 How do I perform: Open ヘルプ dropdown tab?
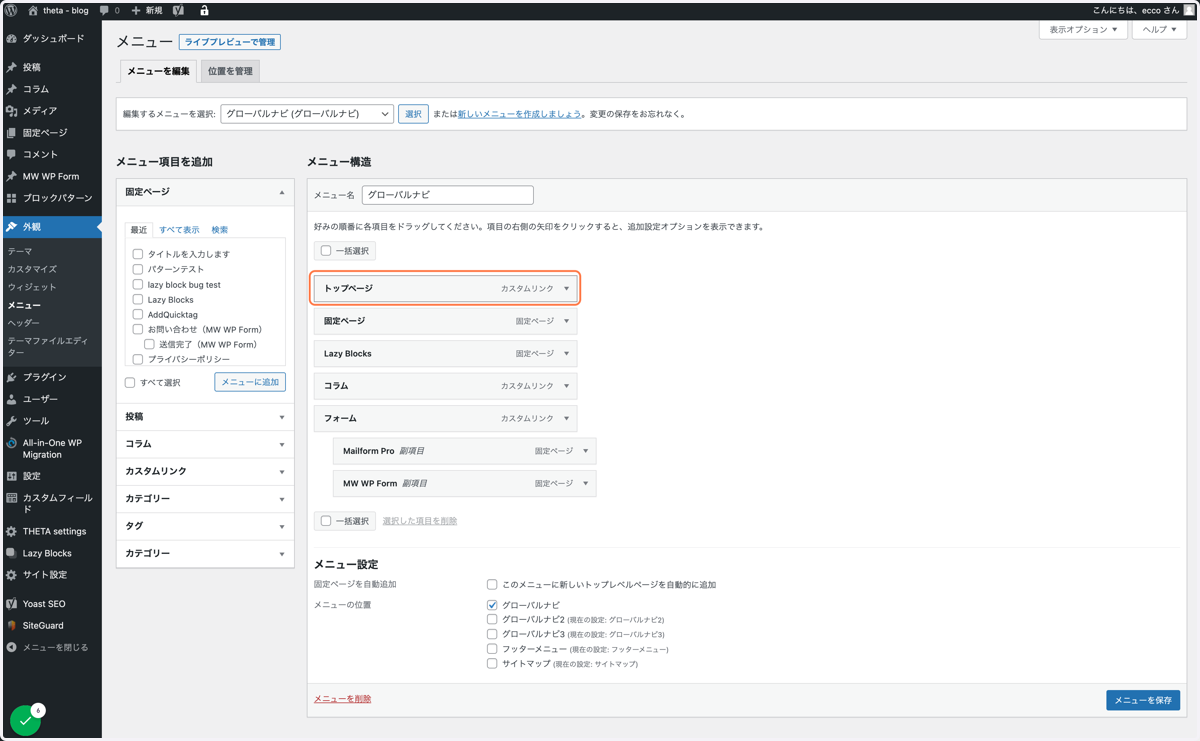click(x=1159, y=30)
